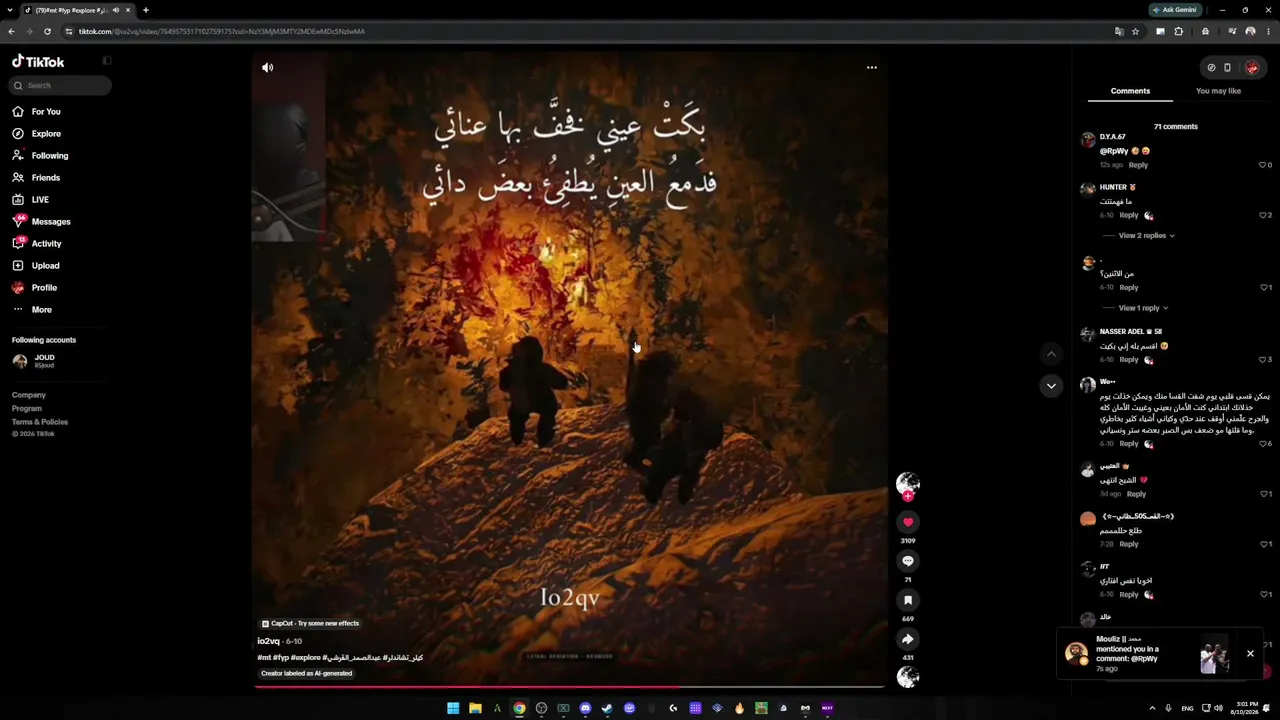1280x720 pixels.
Task: Click the compass icon in top-right pill
Action: [1211, 68]
